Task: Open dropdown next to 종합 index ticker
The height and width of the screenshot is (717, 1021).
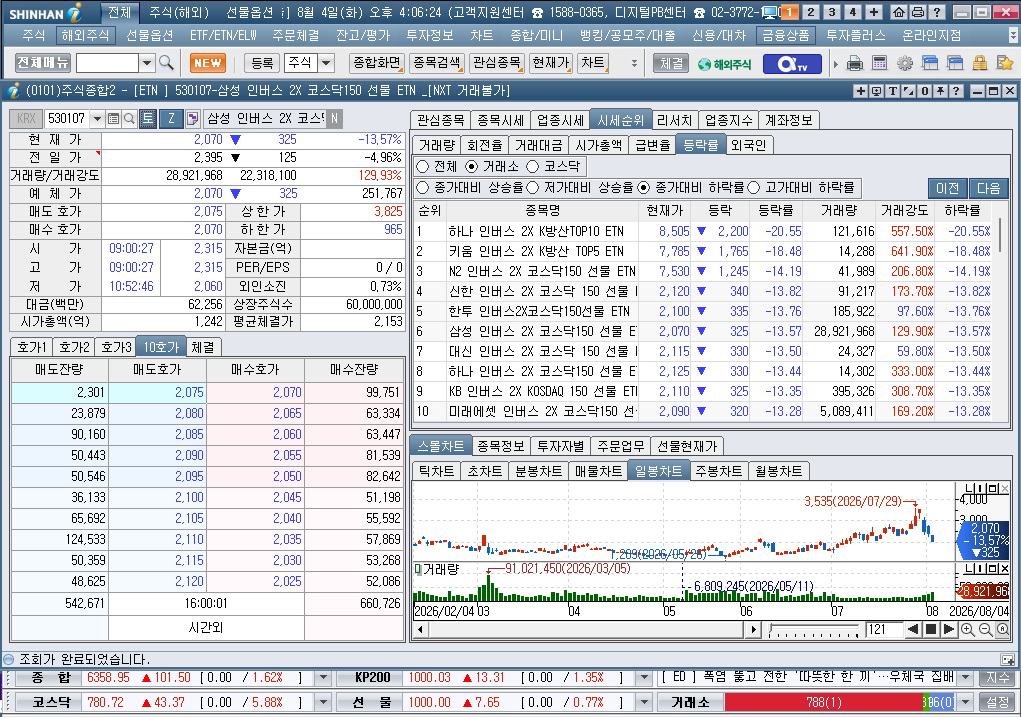Action: tap(323, 677)
